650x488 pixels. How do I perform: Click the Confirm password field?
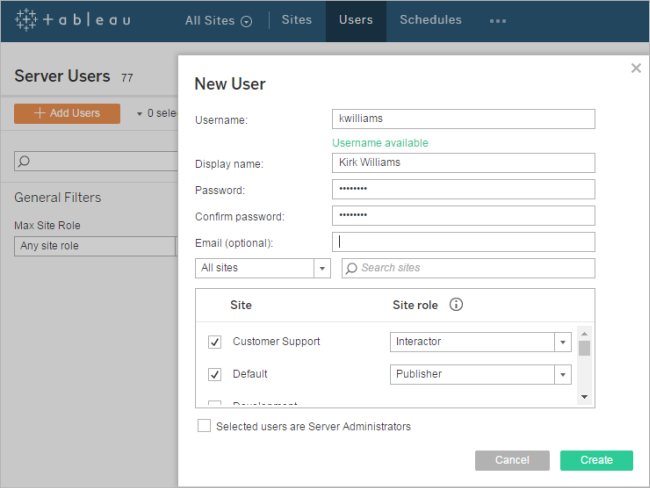[x=463, y=216]
